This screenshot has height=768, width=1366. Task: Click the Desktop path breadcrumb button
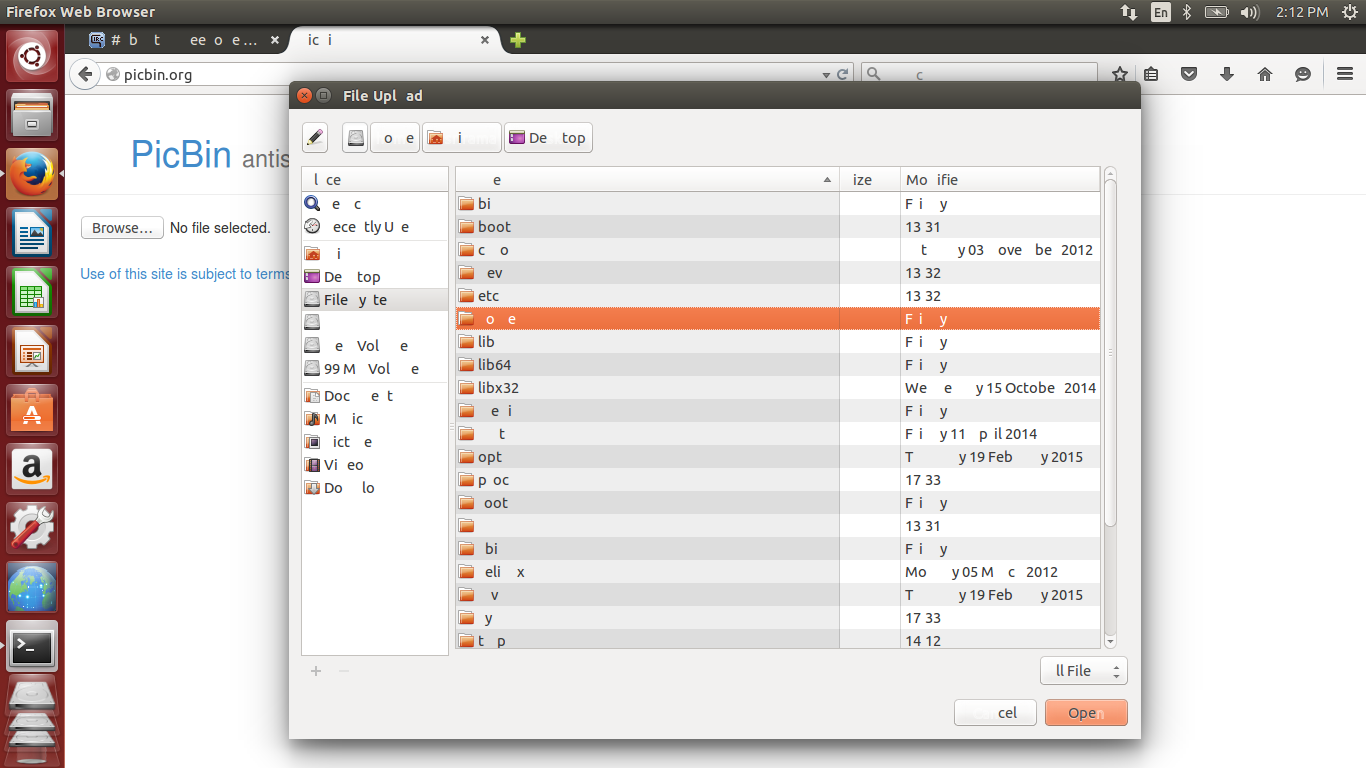point(548,138)
